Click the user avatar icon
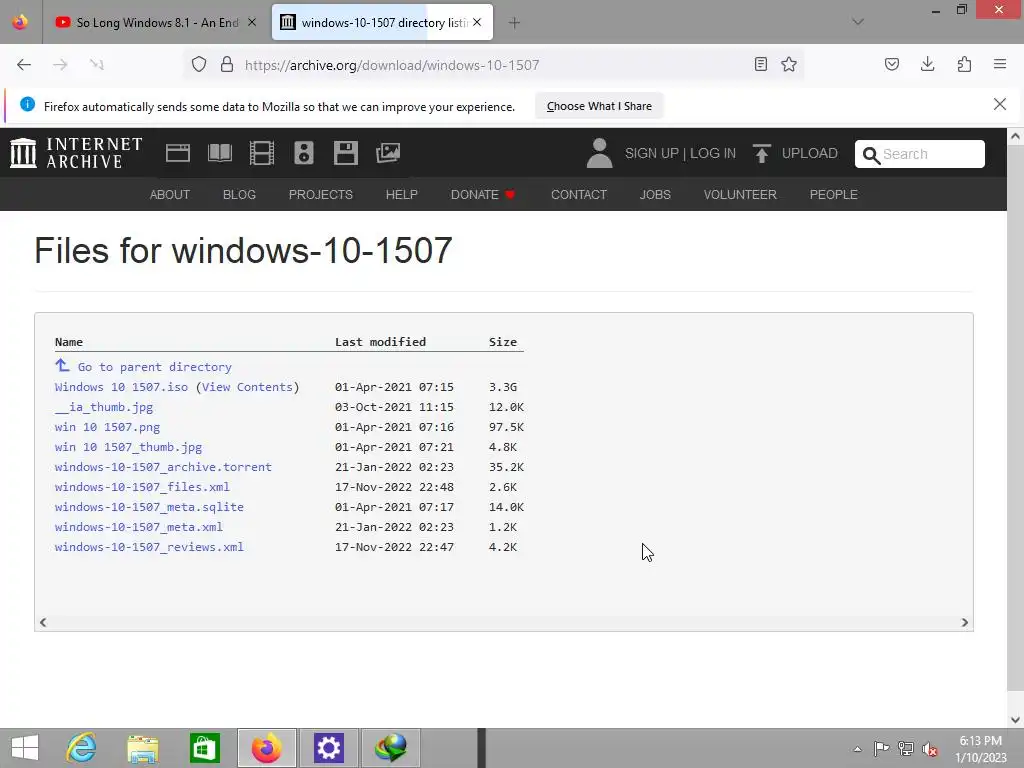This screenshot has width=1024, height=768. click(x=599, y=153)
